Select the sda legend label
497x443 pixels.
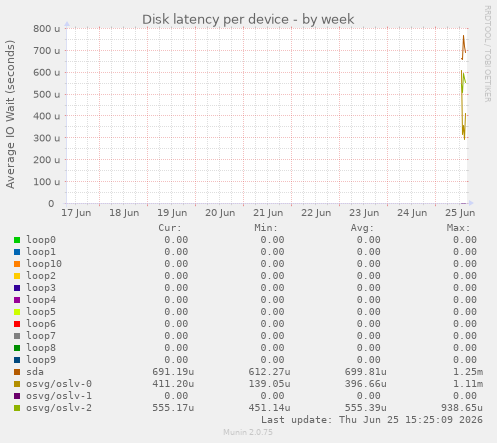tap(35, 372)
